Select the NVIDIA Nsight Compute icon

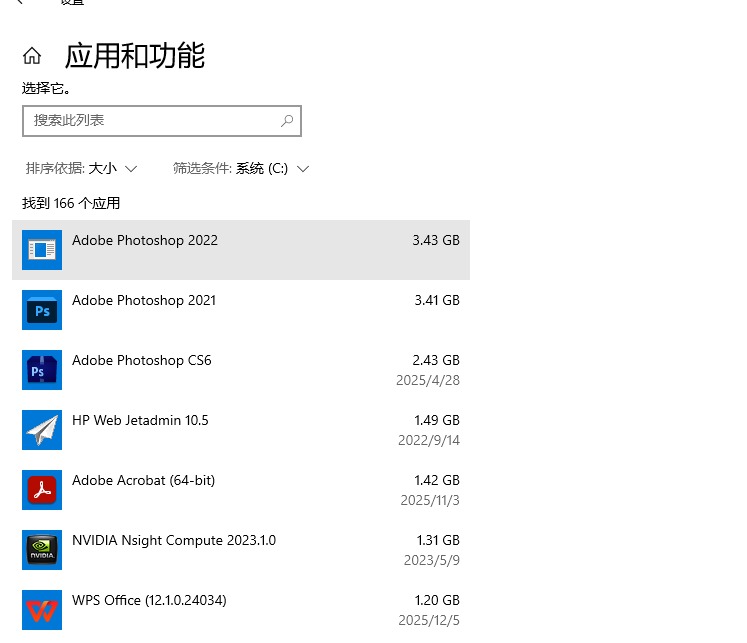pos(42,550)
